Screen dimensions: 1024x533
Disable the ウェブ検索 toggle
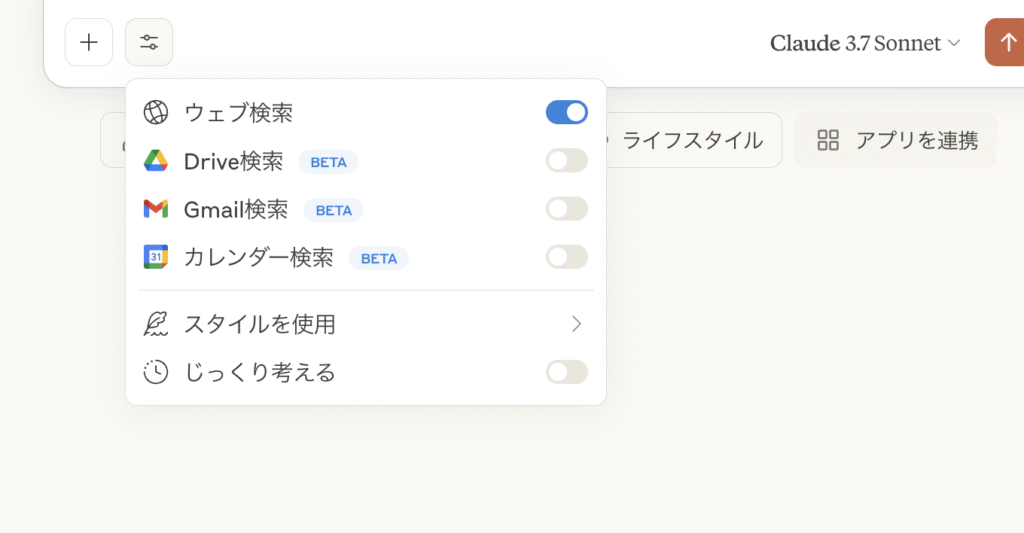[x=567, y=112]
